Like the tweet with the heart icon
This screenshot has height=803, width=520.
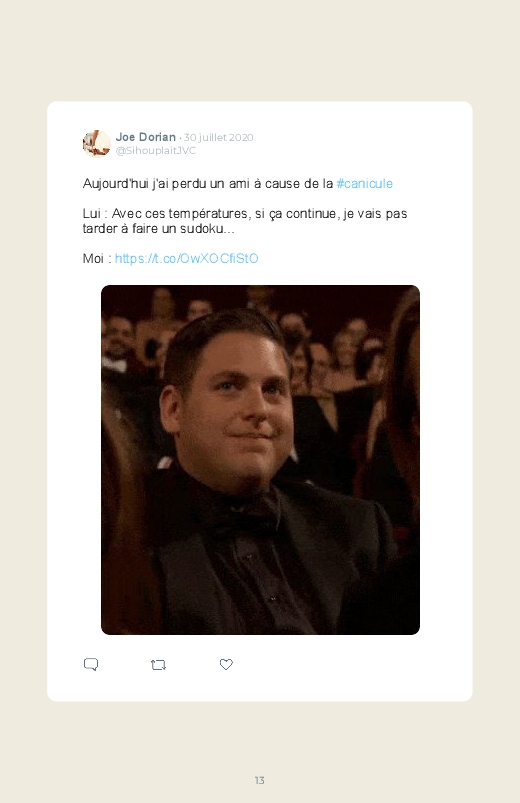pyautogui.click(x=226, y=664)
